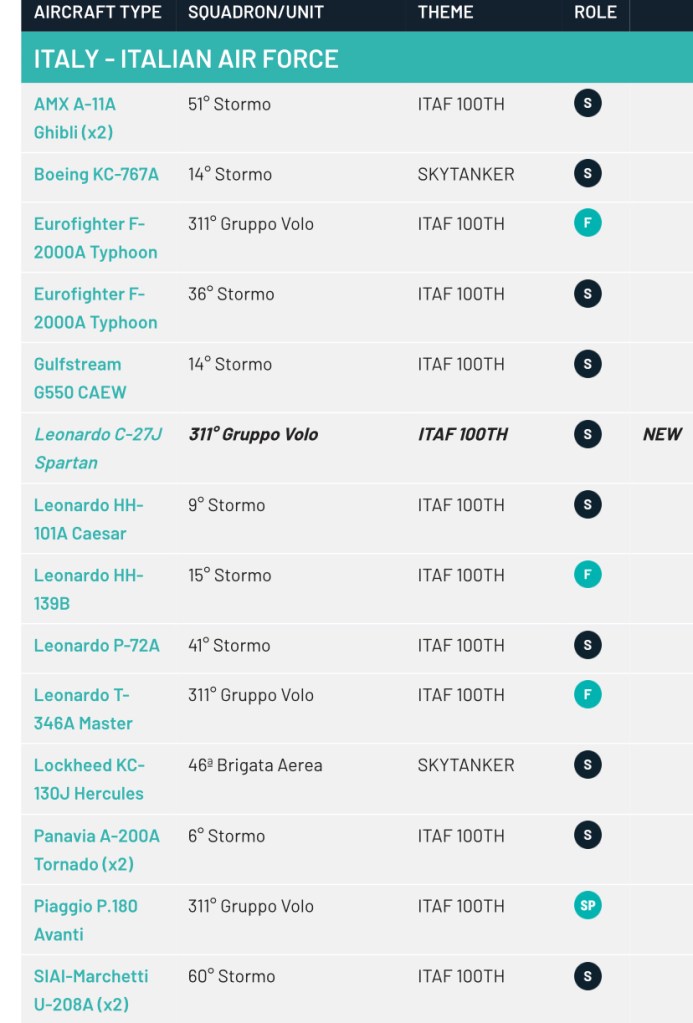
Task: Click the F role badge for Leonardo T-346A Master
Action: [587, 695]
